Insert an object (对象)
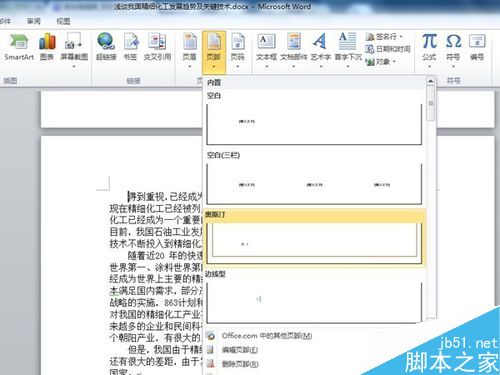Image resolution: width=500 pixels, height=375 pixels. point(380,62)
